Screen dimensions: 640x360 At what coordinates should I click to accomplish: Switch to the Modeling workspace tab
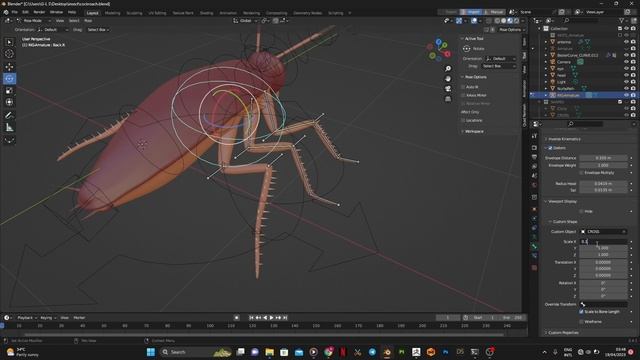pyautogui.click(x=113, y=13)
